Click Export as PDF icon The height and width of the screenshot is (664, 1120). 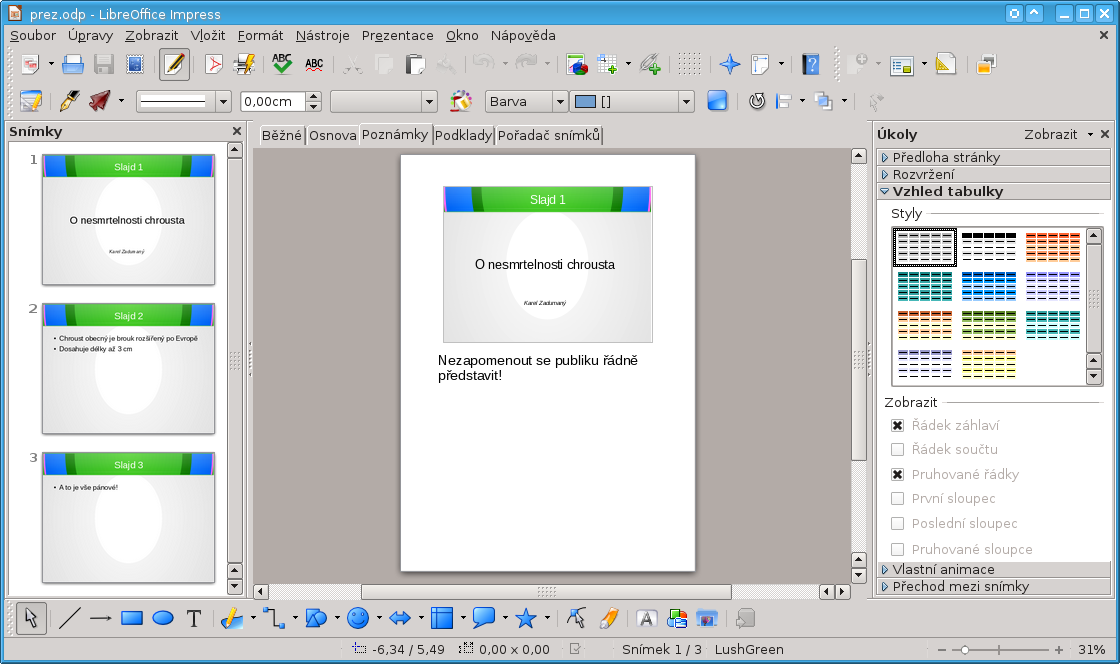point(214,65)
